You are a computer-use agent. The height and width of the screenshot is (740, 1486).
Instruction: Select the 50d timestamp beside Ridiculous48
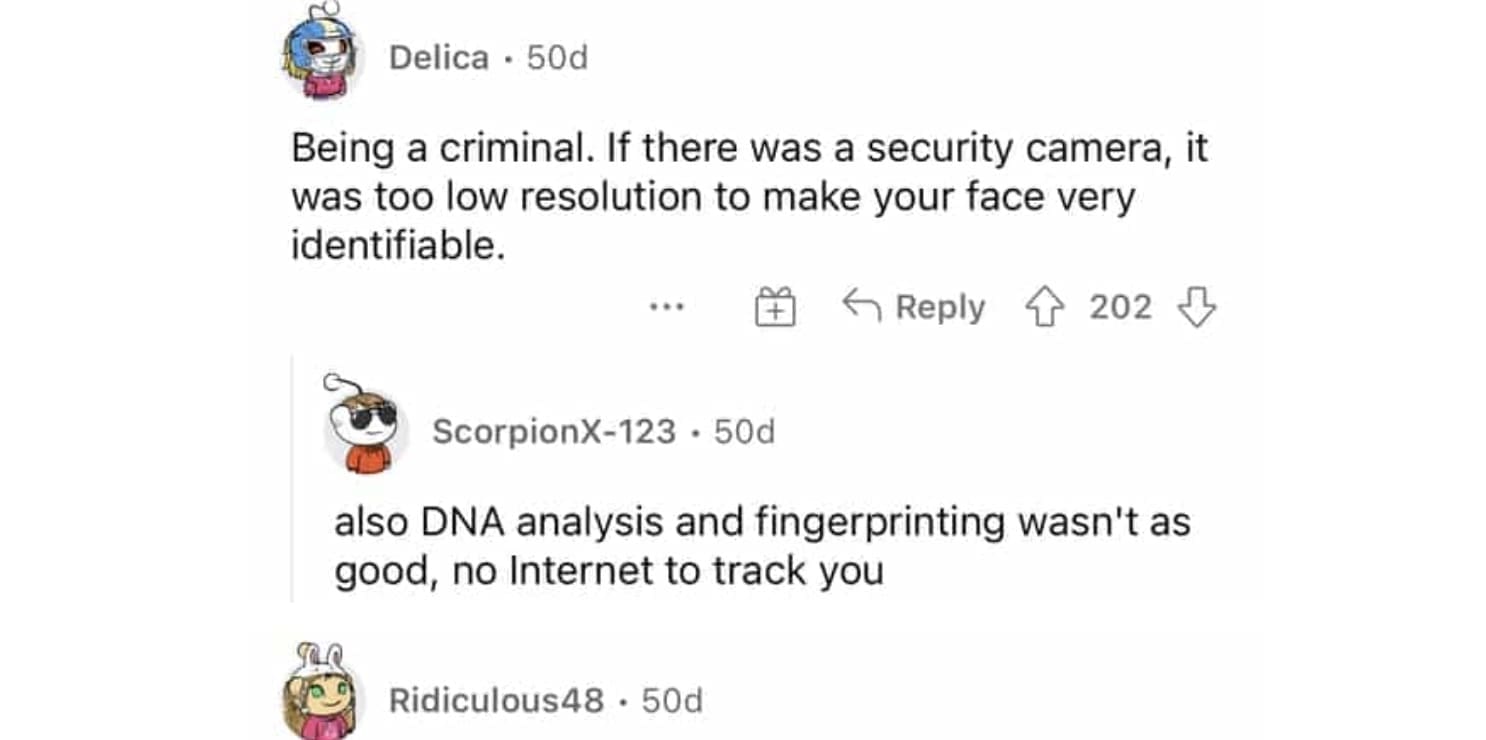click(x=672, y=700)
